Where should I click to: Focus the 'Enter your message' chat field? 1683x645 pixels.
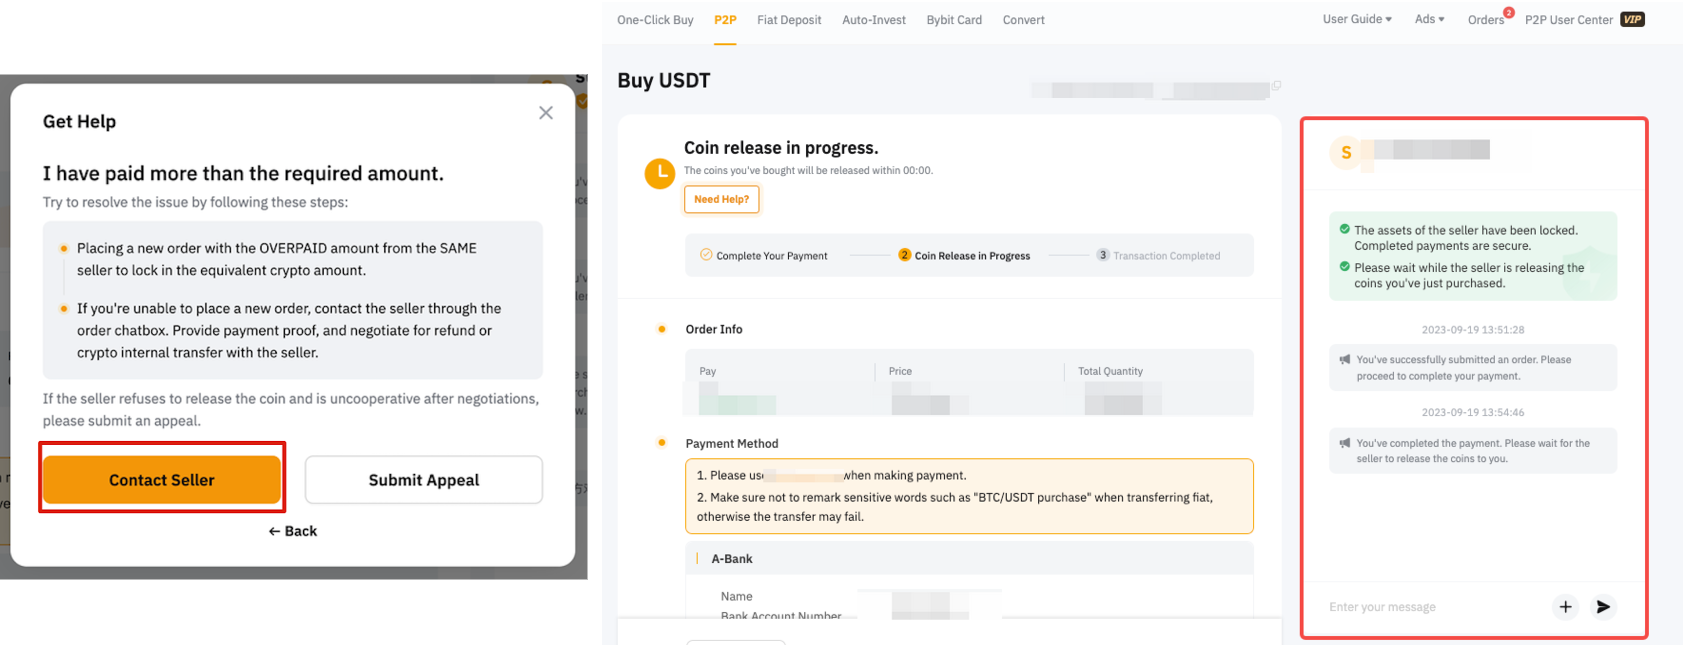[1430, 607]
